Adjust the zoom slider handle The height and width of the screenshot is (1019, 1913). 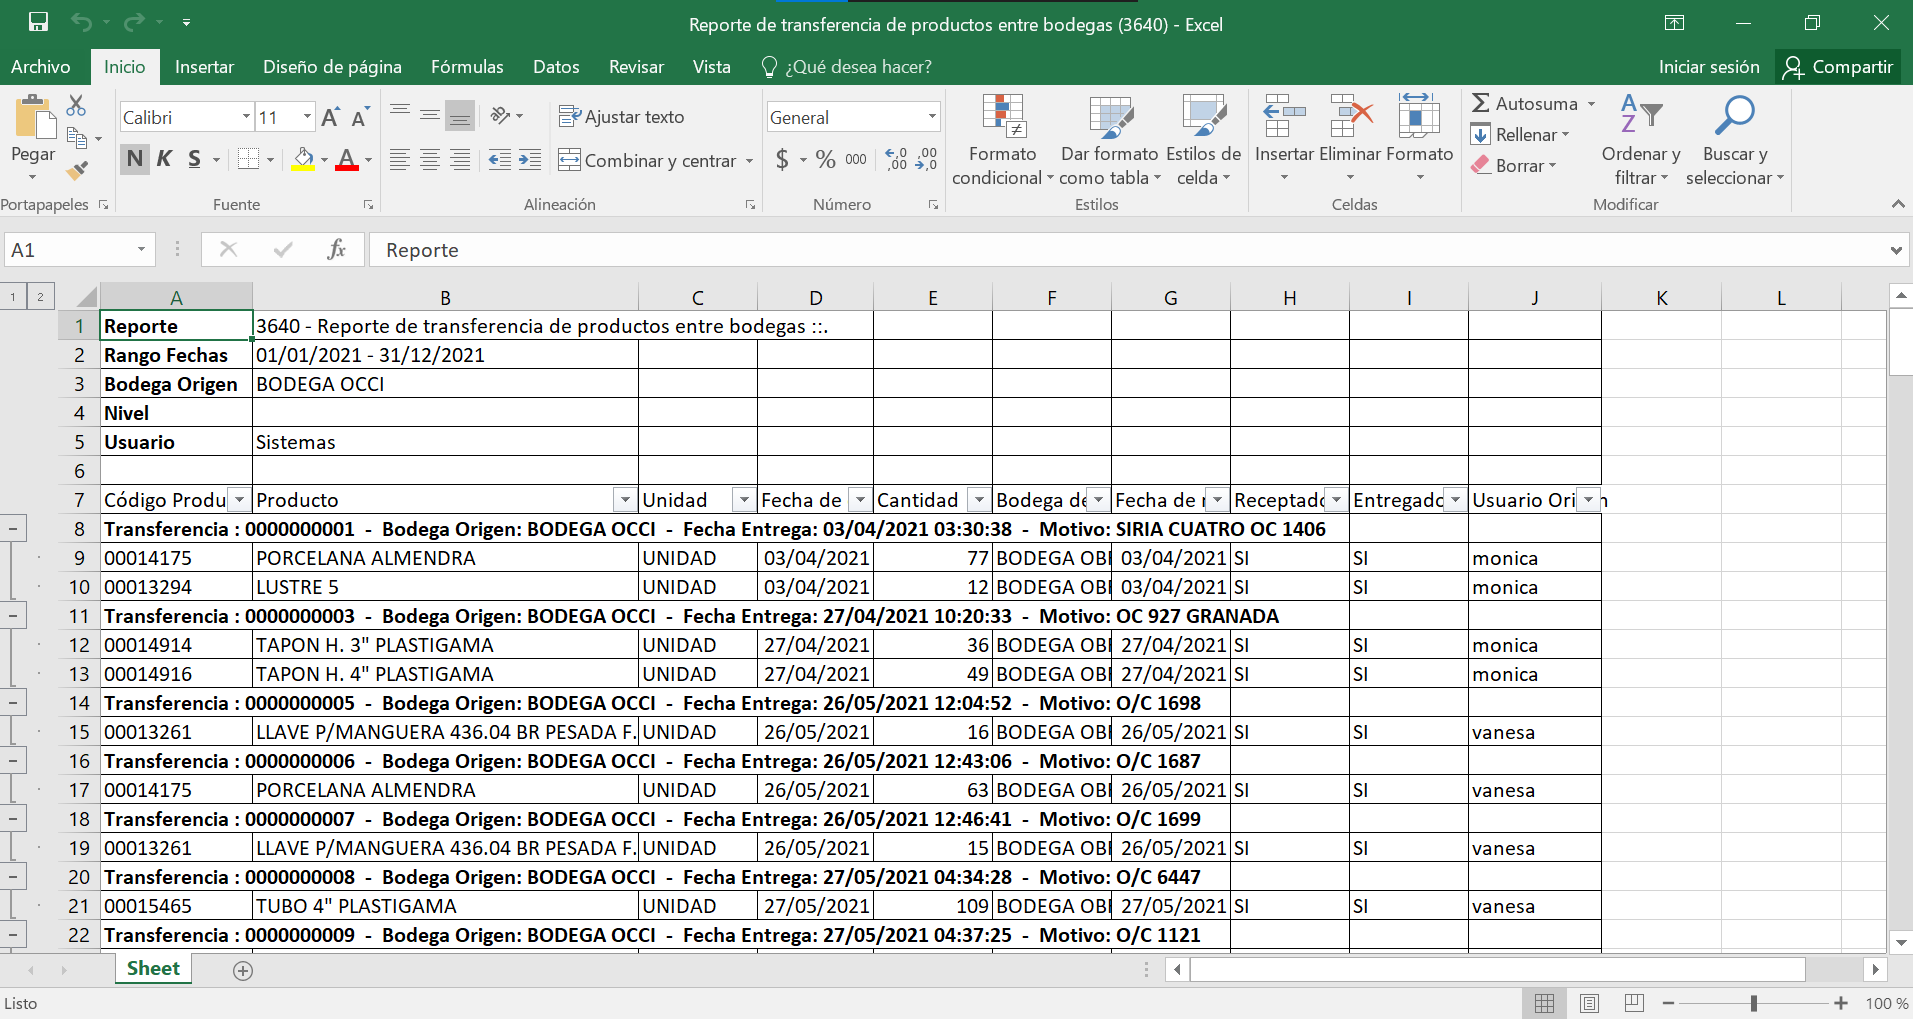(x=1754, y=1003)
